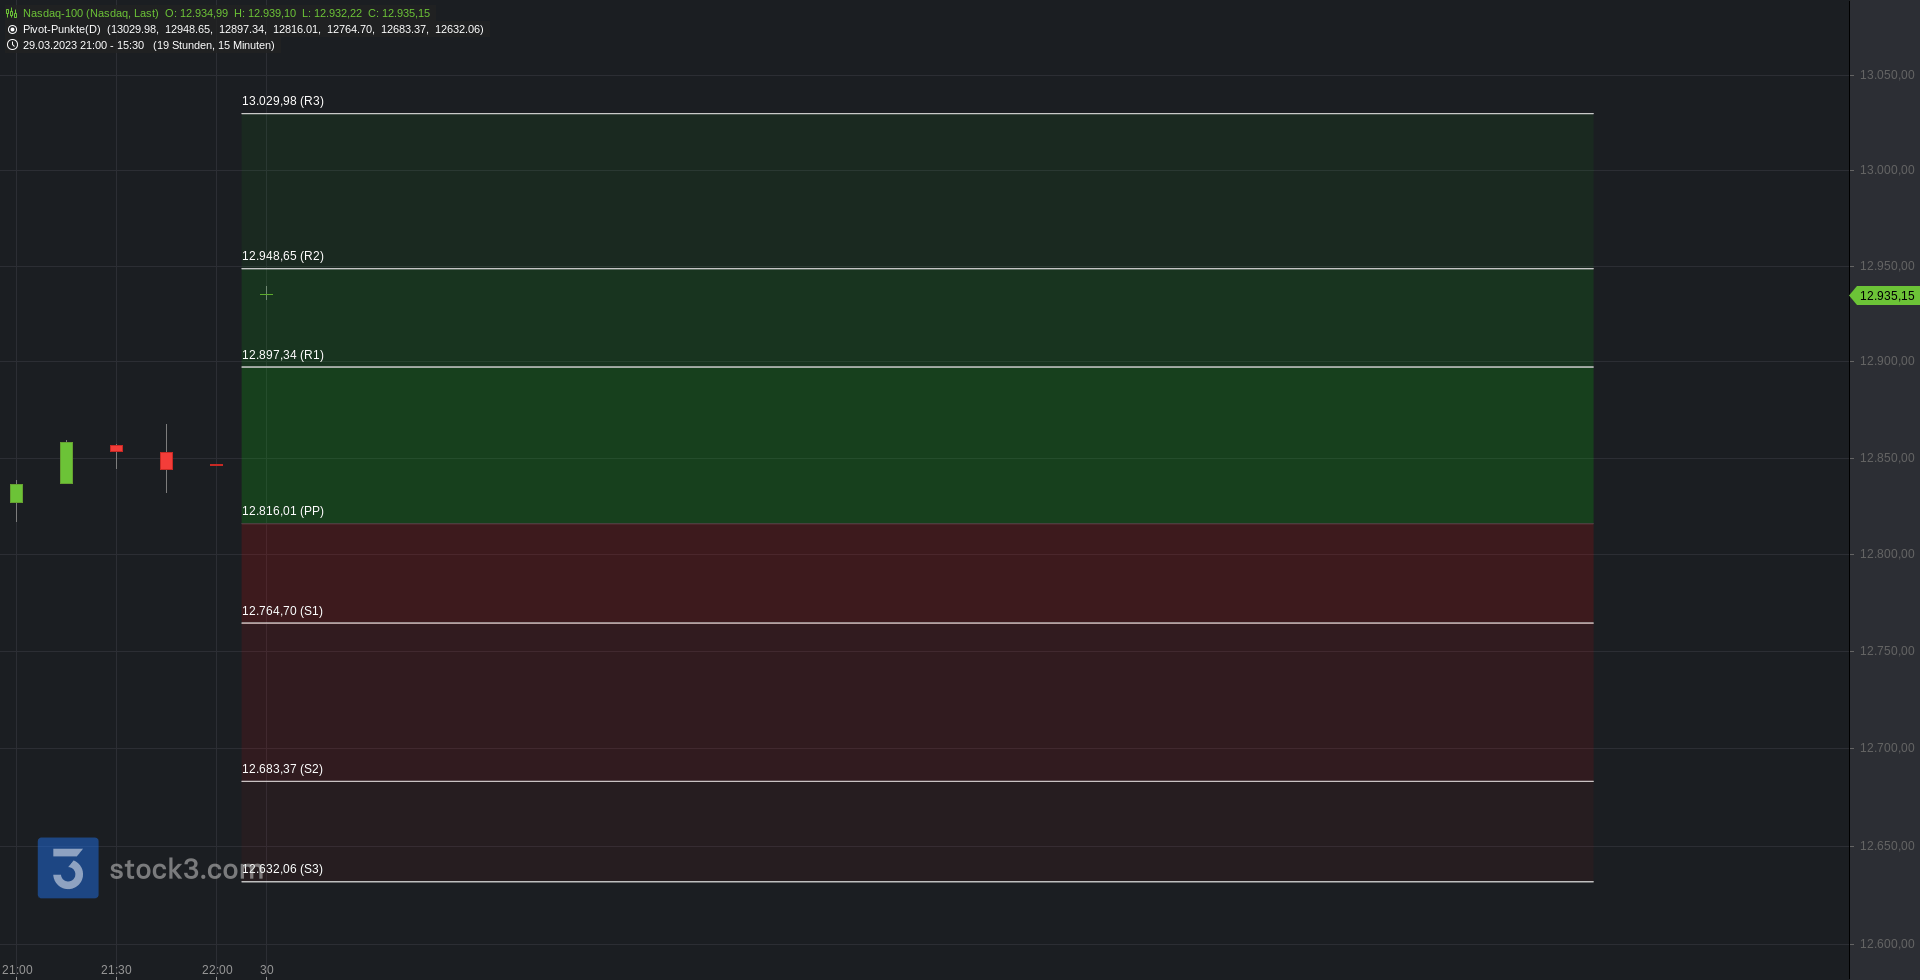Select the 12.816,01 (PP) pivot label
This screenshot has width=1920, height=980.
tap(283, 511)
